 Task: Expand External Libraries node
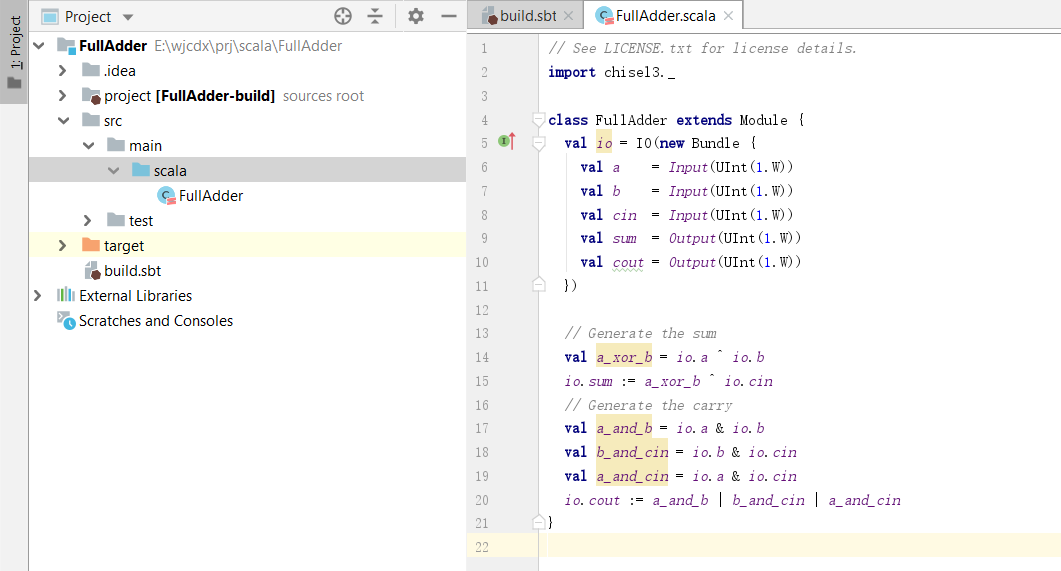(37, 296)
